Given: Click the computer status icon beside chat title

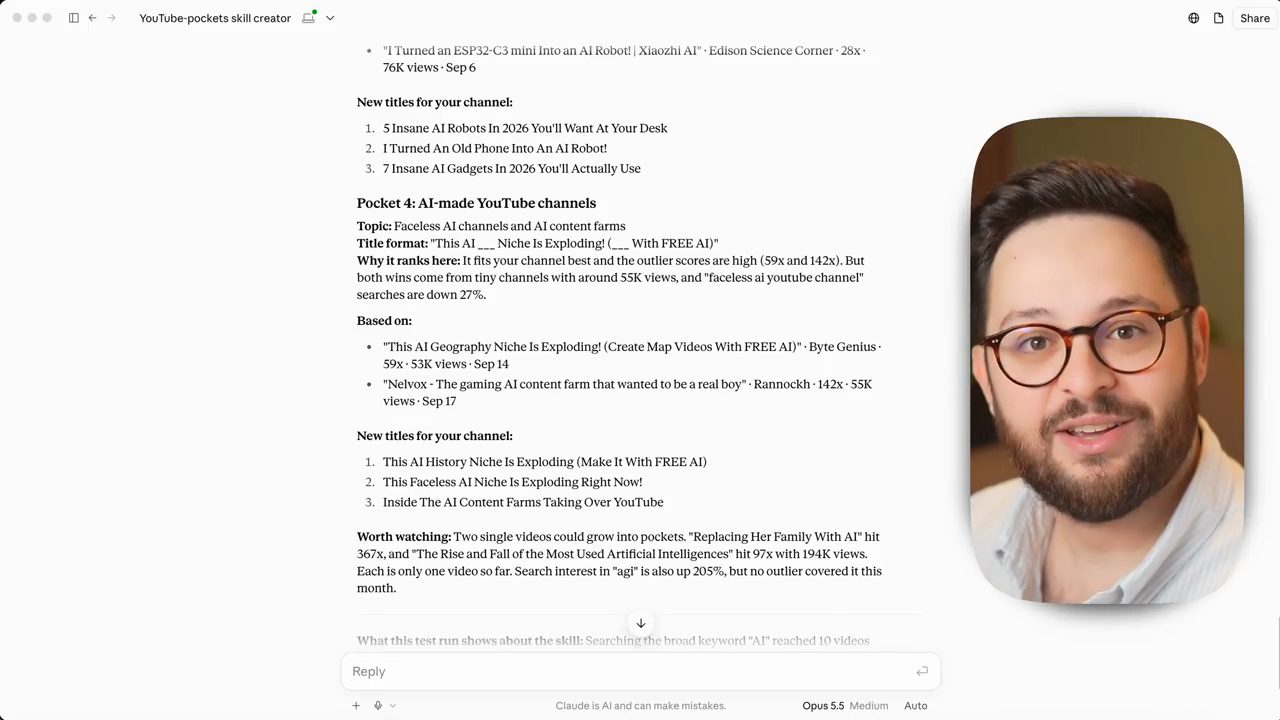Looking at the screenshot, I should click(x=309, y=17).
